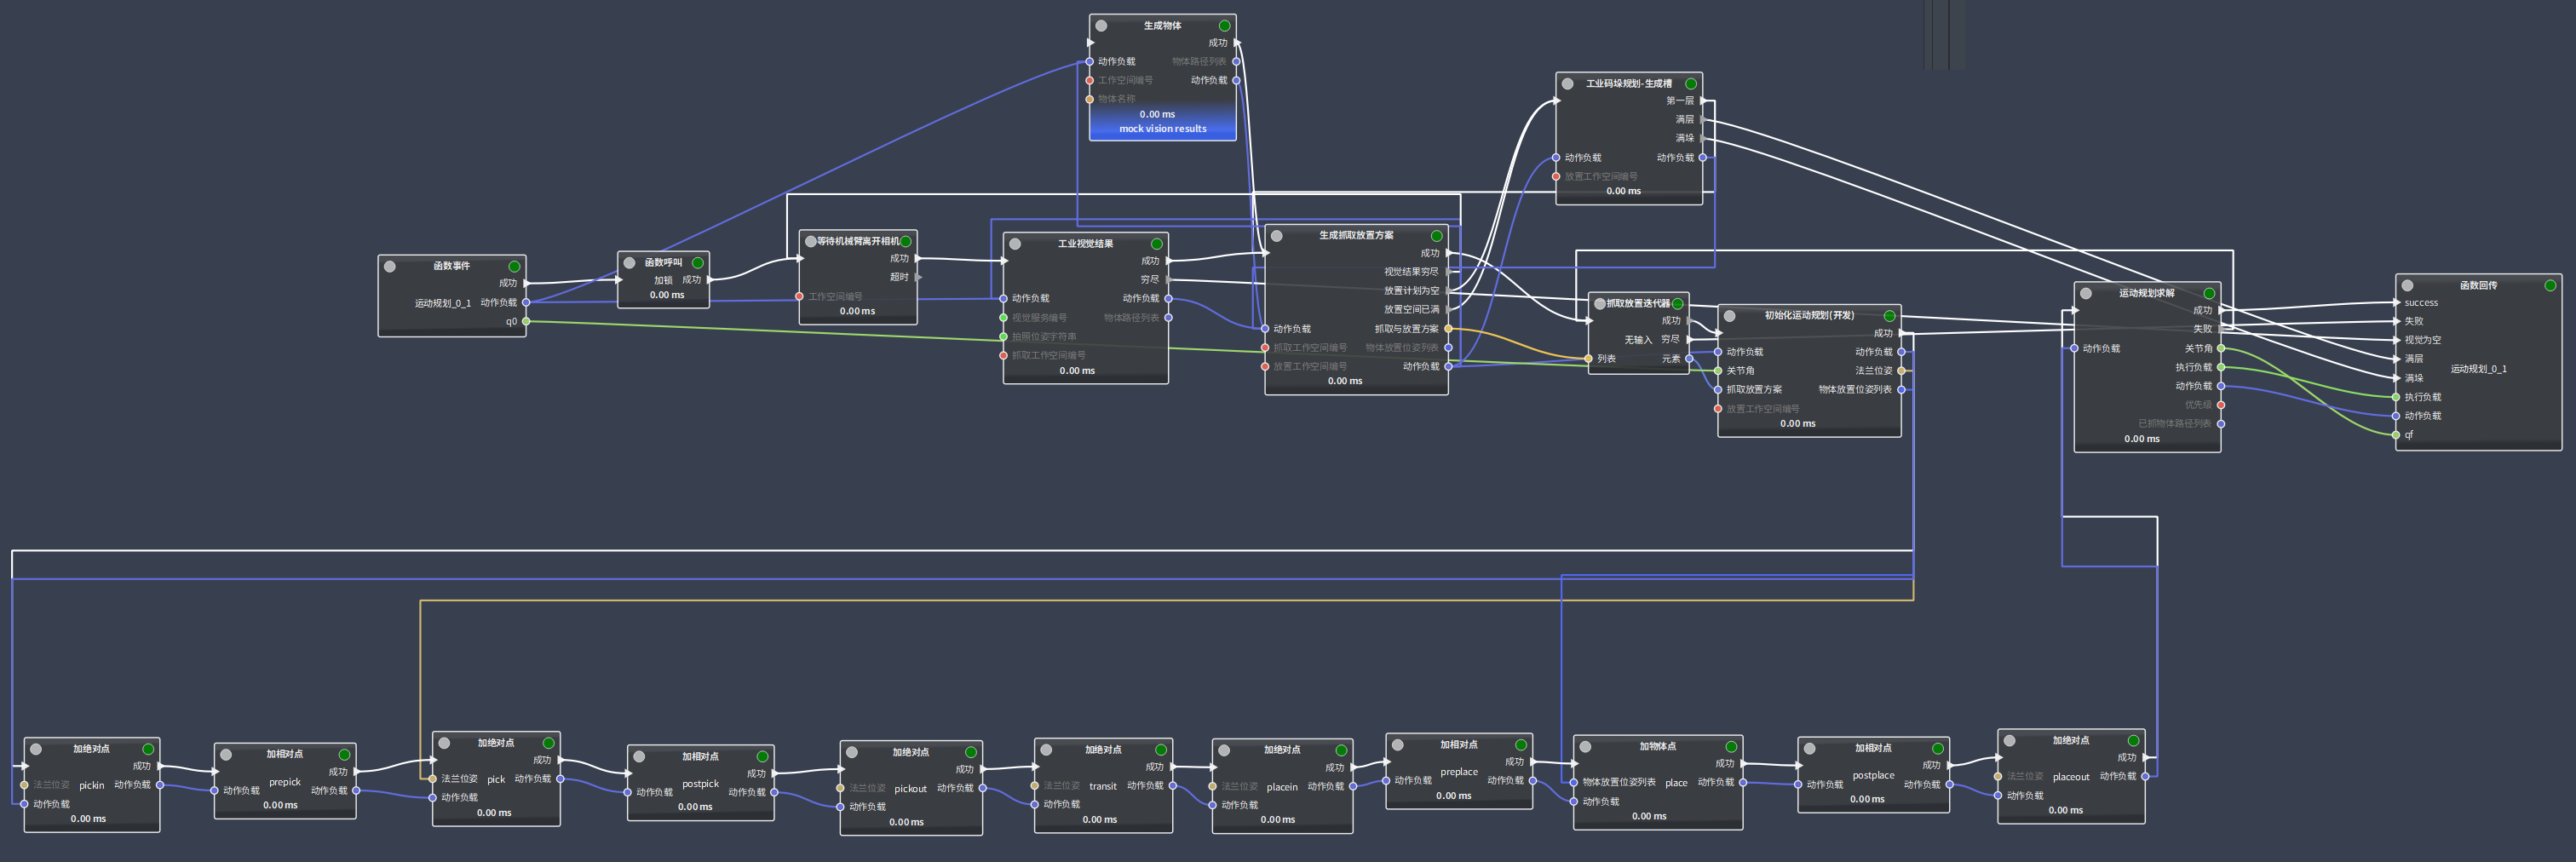Click green dot on postplace node
The height and width of the screenshot is (862, 2576).
pyautogui.click(x=1937, y=749)
